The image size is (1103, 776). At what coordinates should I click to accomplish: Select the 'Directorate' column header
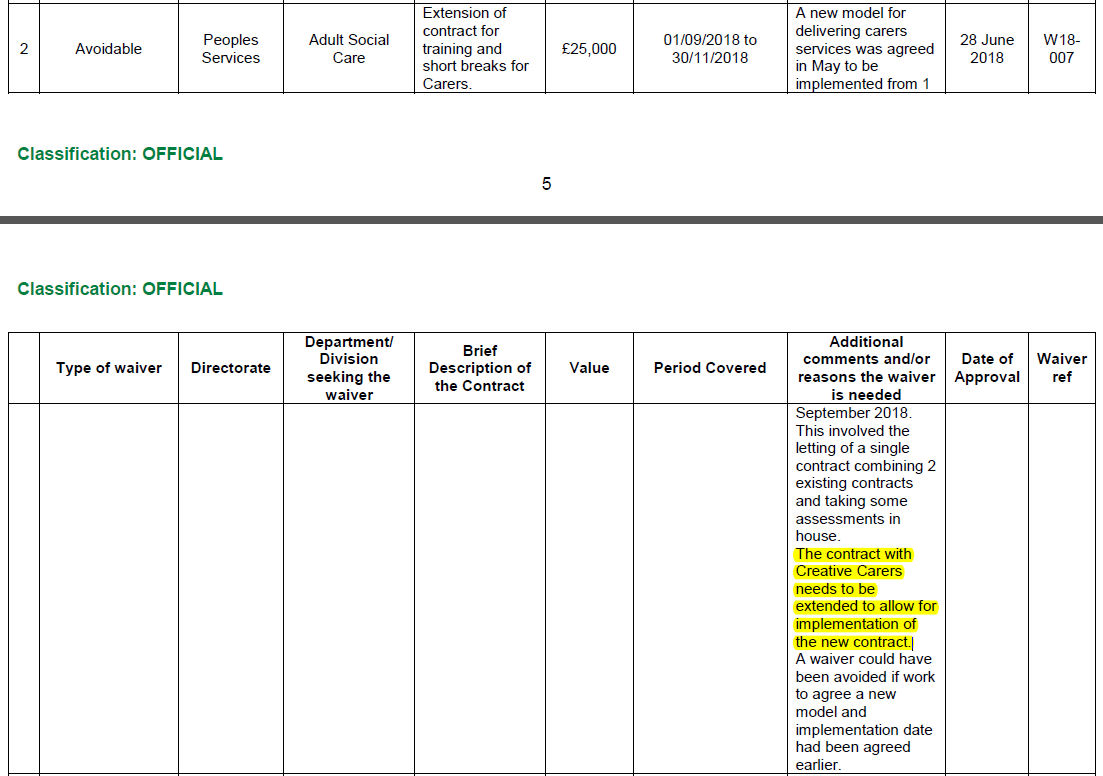pyautogui.click(x=230, y=368)
